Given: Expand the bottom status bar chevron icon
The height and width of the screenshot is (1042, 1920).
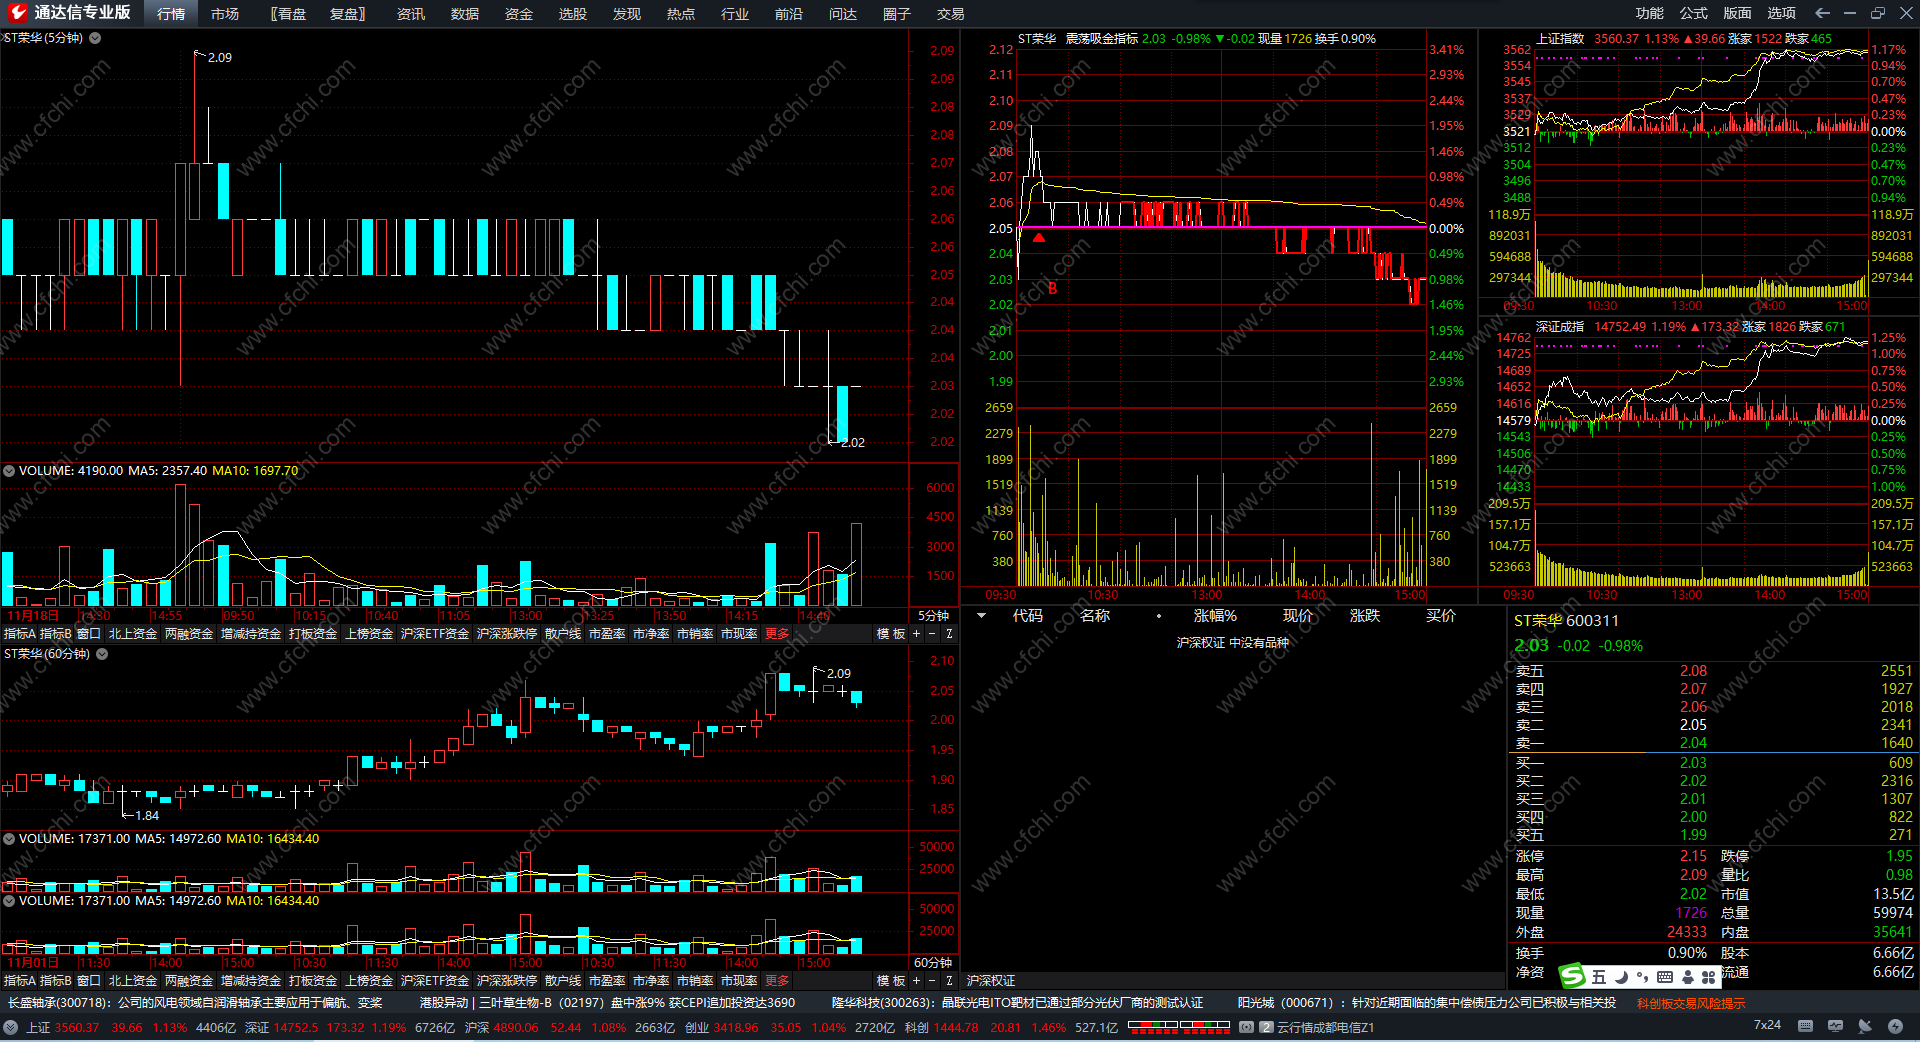Looking at the screenshot, I should coord(10,1027).
